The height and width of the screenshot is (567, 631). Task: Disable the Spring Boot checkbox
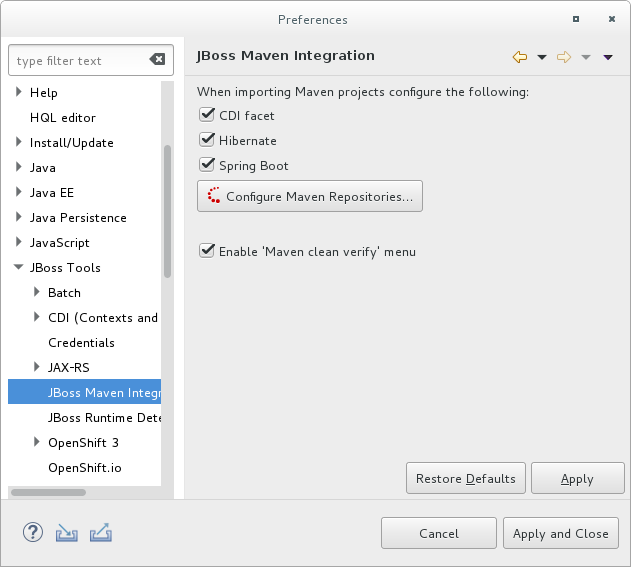[207, 165]
